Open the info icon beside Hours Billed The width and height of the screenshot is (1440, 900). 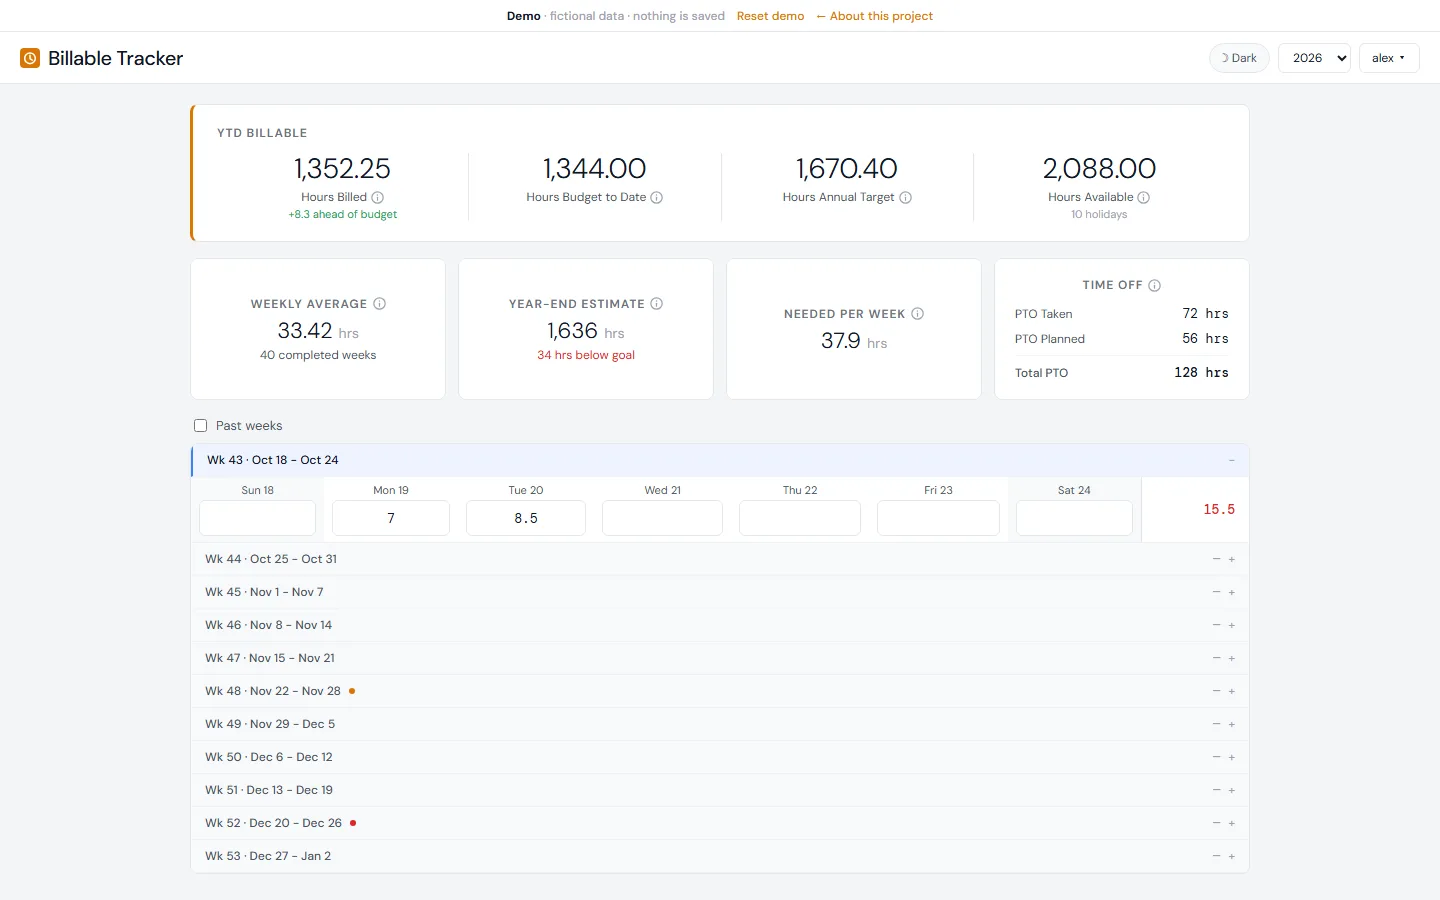click(378, 198)
